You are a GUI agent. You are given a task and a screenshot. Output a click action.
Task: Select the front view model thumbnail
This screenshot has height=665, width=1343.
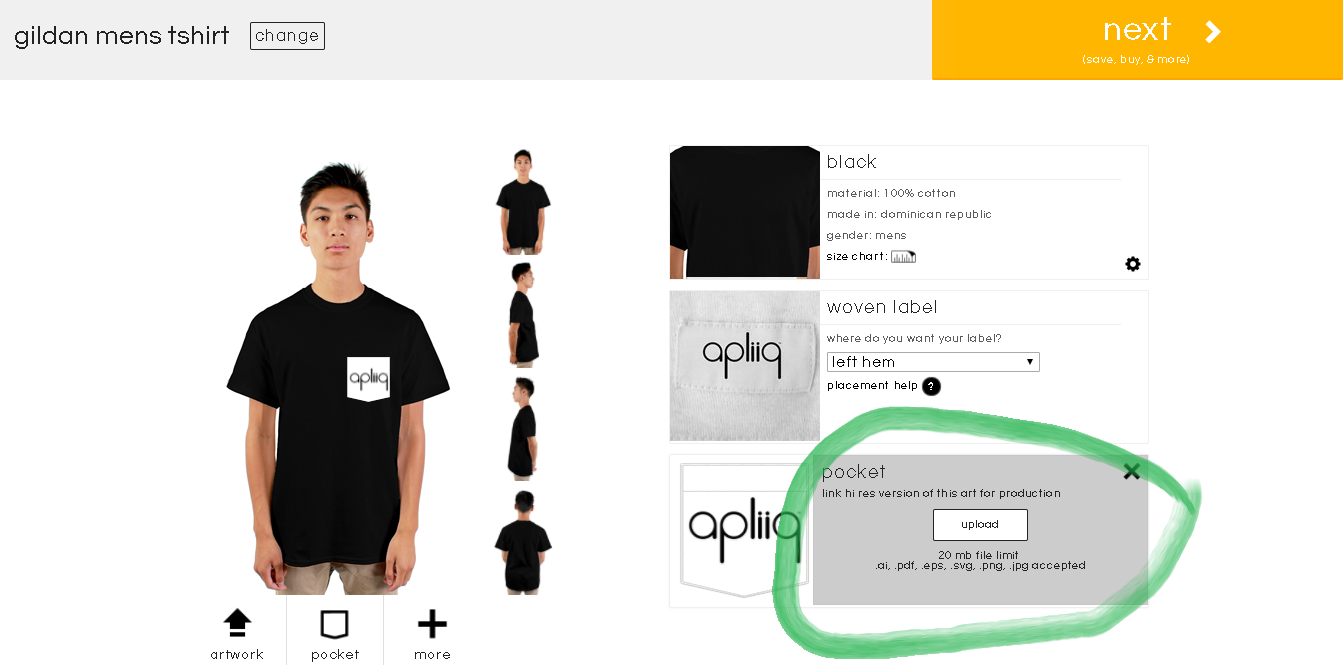[x=523, y=202]
